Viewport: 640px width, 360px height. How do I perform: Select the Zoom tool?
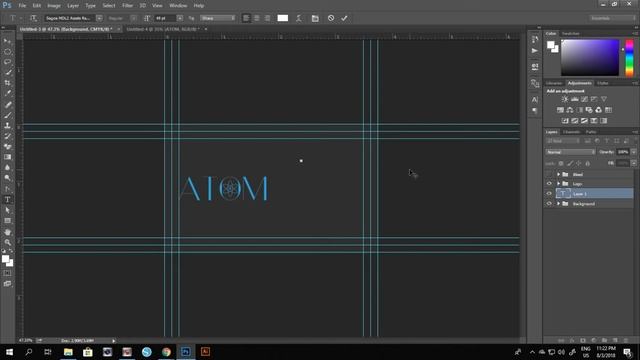tap(7, 242)
